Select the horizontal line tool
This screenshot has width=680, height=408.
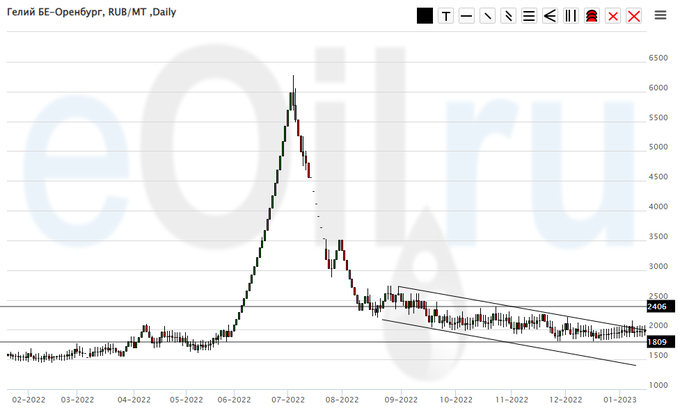tap(466, 16)
